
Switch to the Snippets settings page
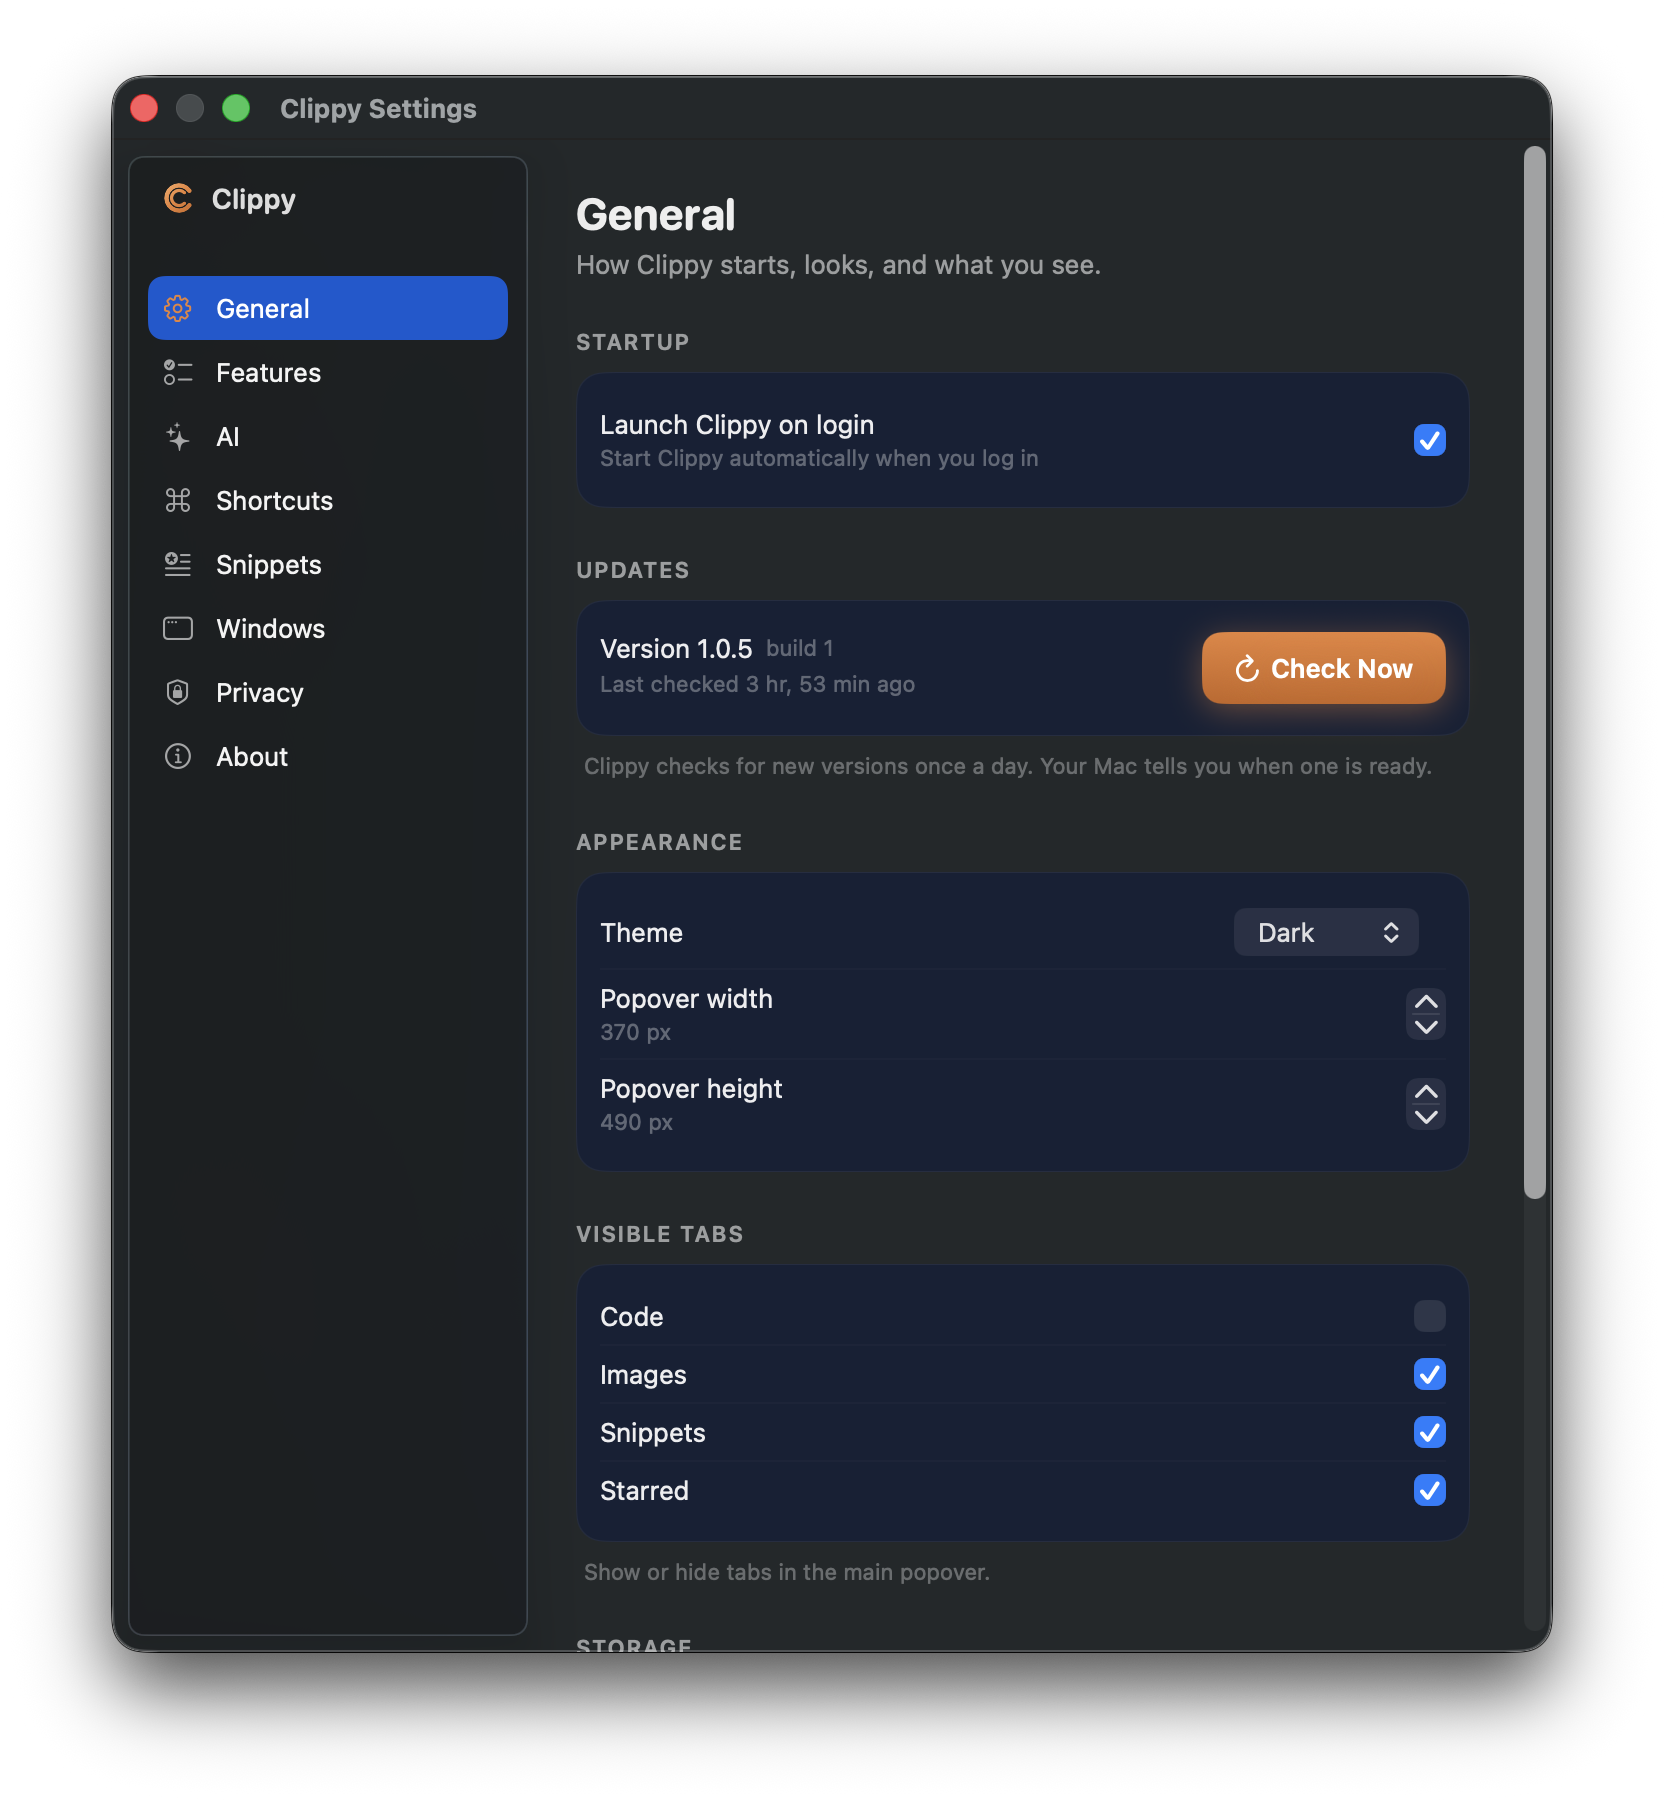coord(328,564)
